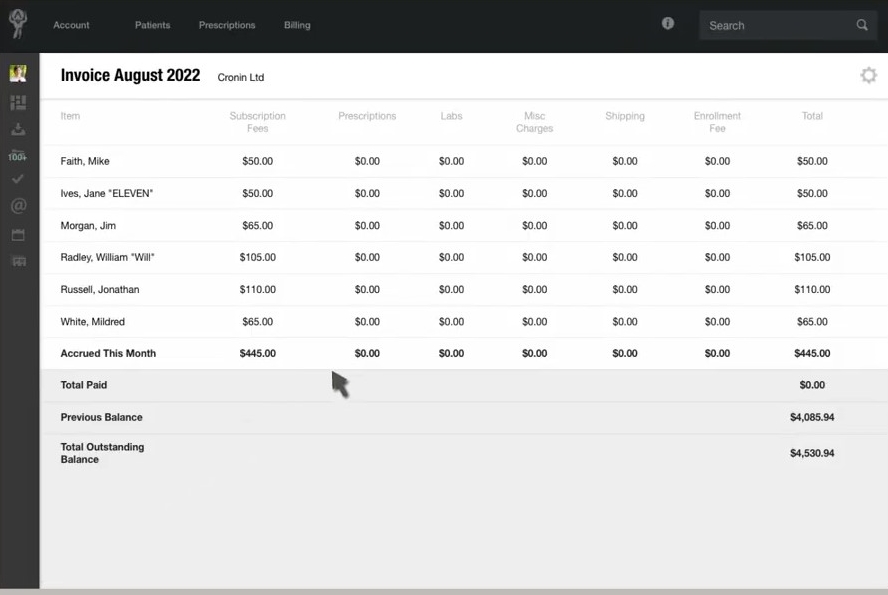
Task: Open the search magnifier icon
Action: (x=861, y=25)
